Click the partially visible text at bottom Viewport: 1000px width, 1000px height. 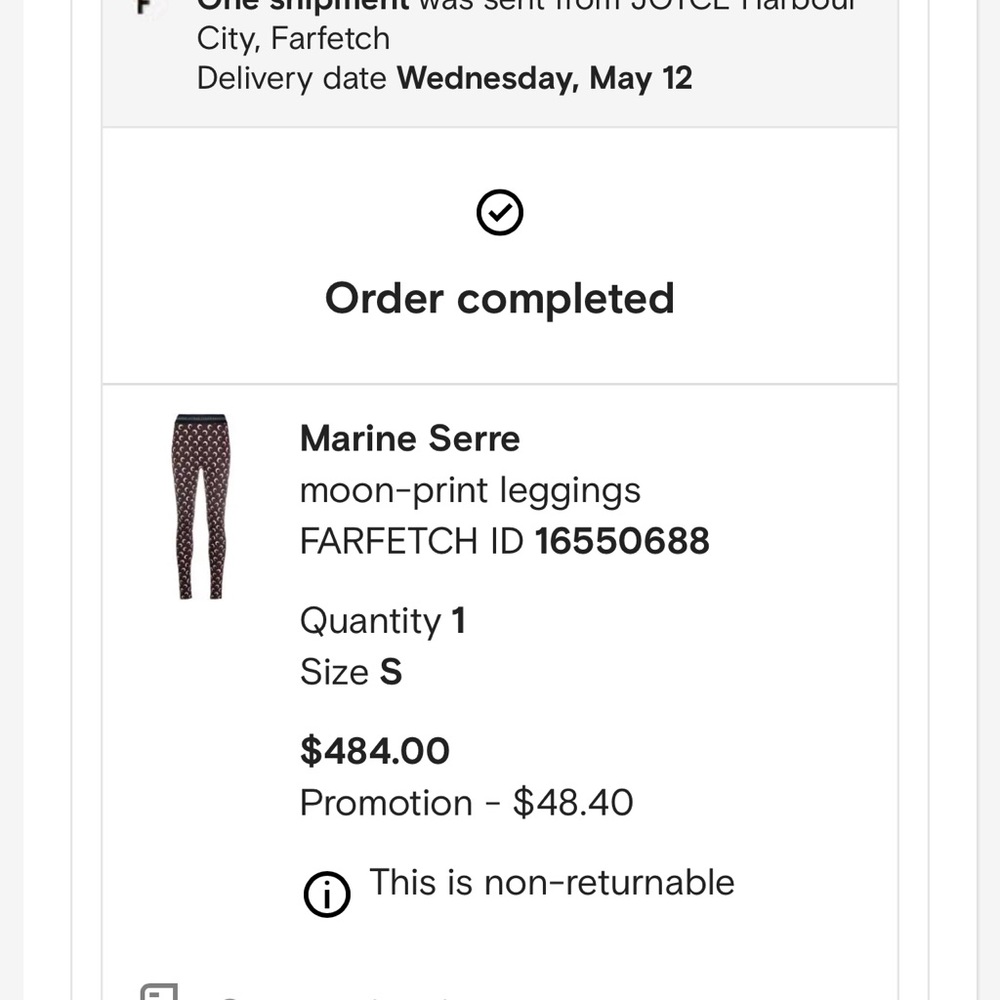330,996
